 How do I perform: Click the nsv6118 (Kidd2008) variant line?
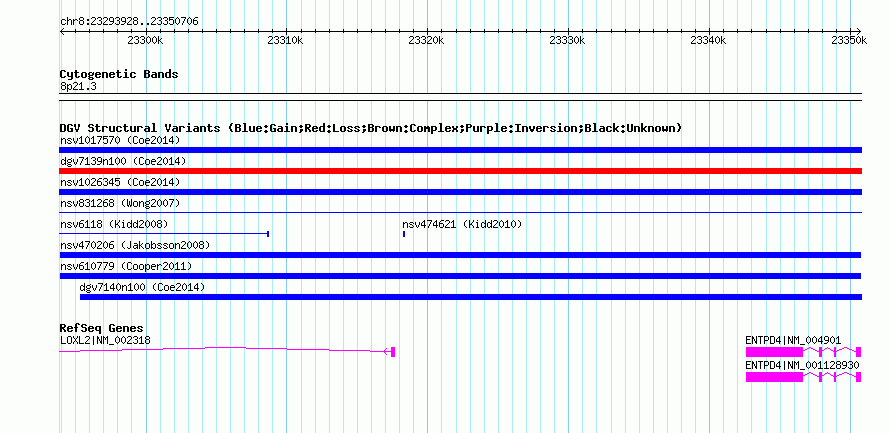(164, 233)
